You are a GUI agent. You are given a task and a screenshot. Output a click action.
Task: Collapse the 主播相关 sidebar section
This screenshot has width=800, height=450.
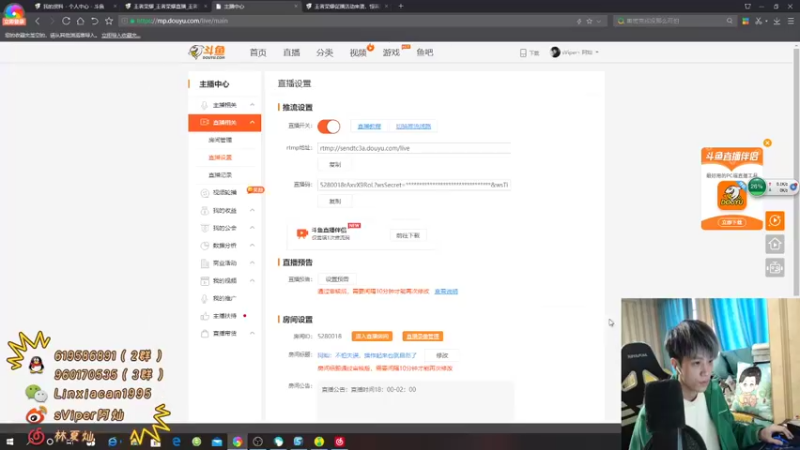pos(252,105)
